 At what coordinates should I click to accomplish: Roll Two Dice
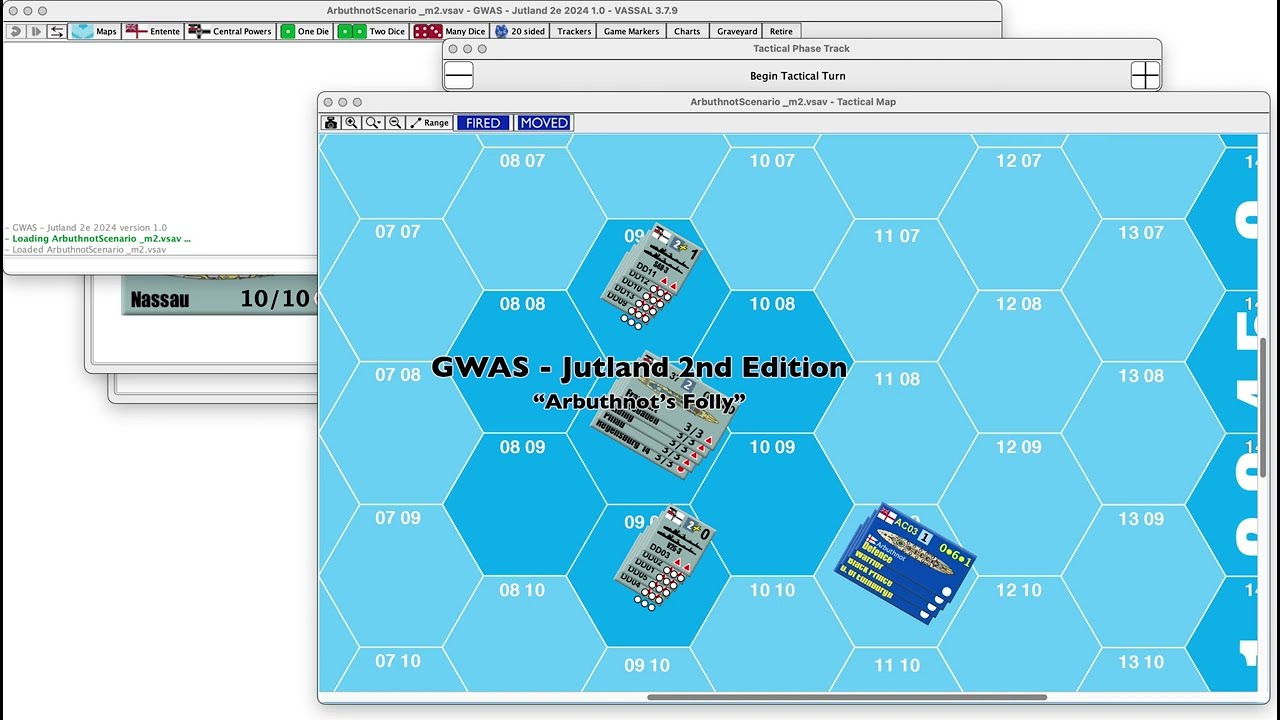point(372,31)
